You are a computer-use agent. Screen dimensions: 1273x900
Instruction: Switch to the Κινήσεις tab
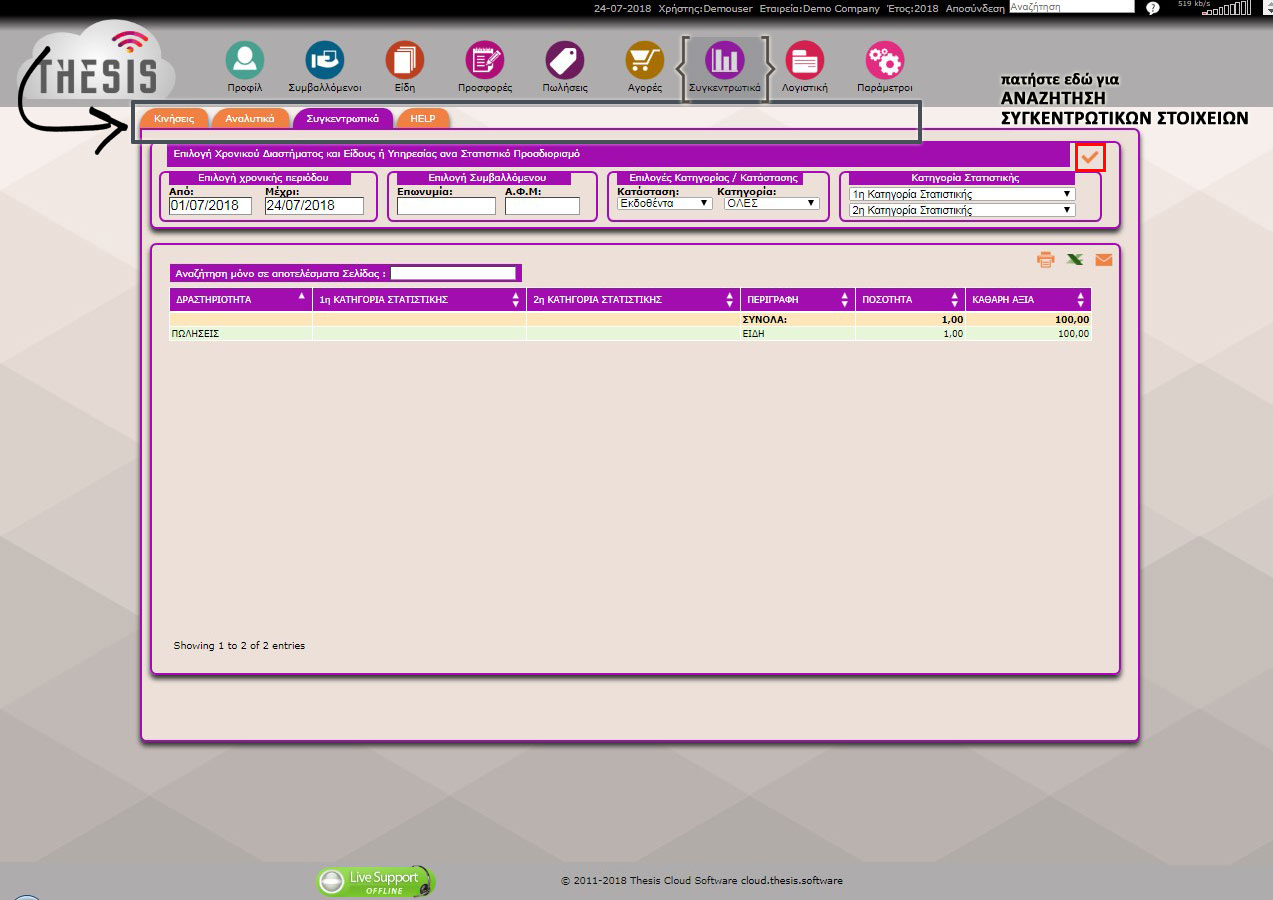(x=174, y=118)
